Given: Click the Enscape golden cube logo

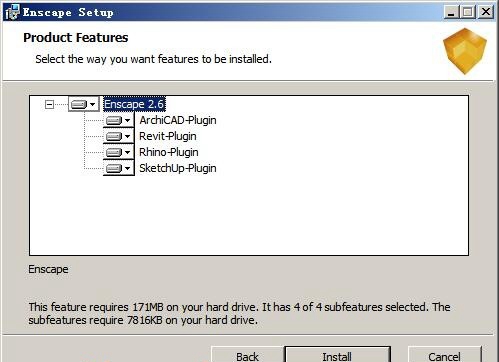Looking at the screenshot, I should pos(465,51).
